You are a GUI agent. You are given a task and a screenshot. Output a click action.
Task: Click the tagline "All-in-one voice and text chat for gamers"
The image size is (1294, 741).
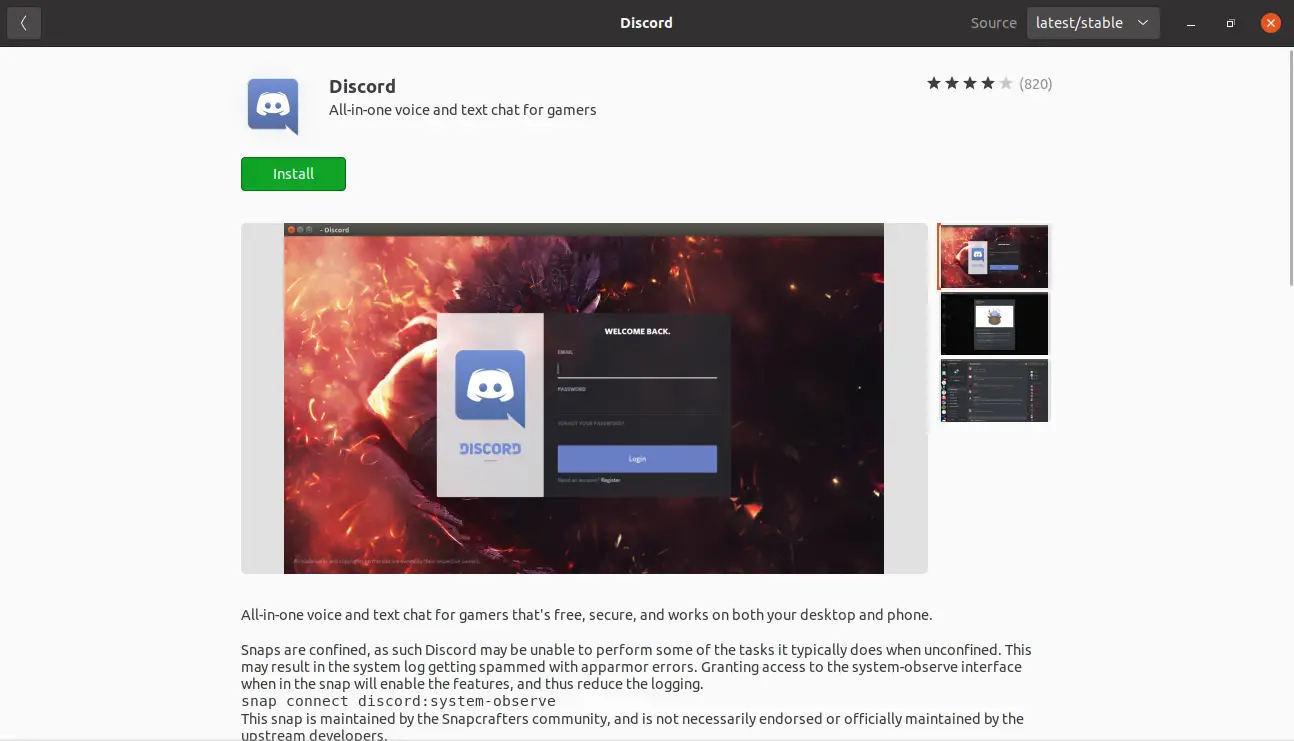pos(462,110)
